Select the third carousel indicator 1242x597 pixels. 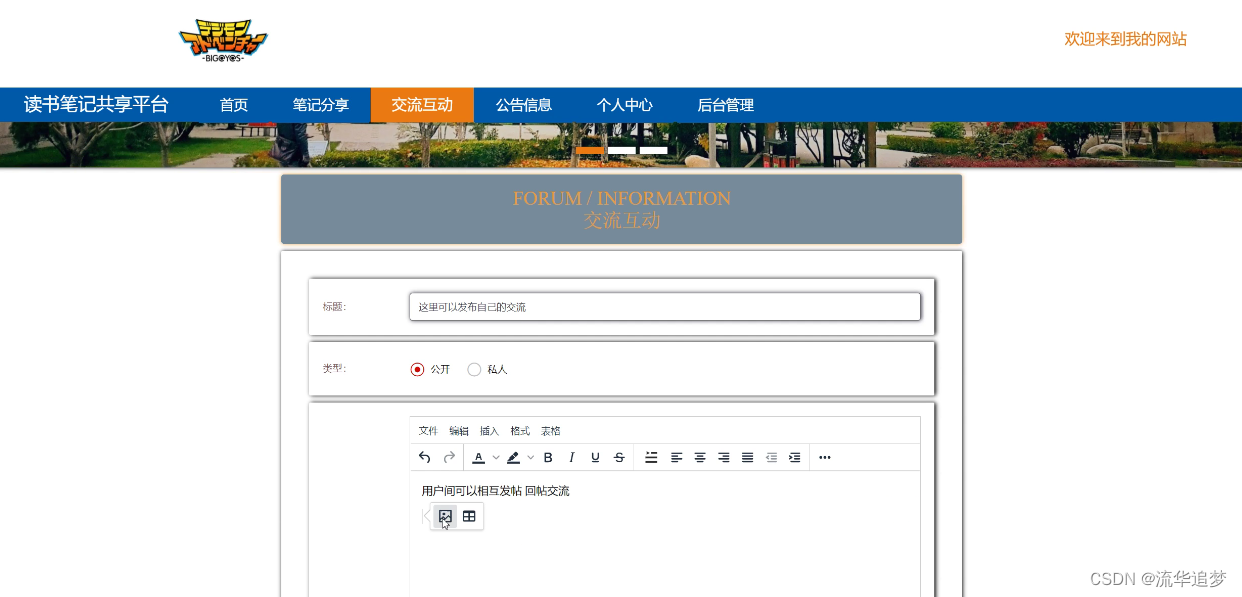point(654,150)
